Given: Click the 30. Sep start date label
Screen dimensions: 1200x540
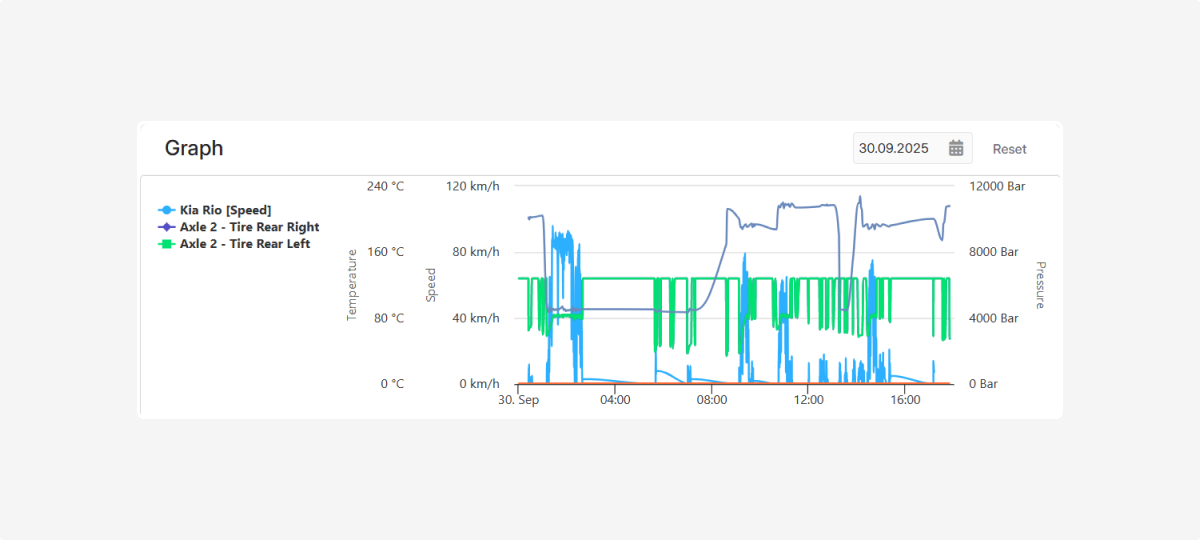Looking at the screenshot, I should pos(519,400).
